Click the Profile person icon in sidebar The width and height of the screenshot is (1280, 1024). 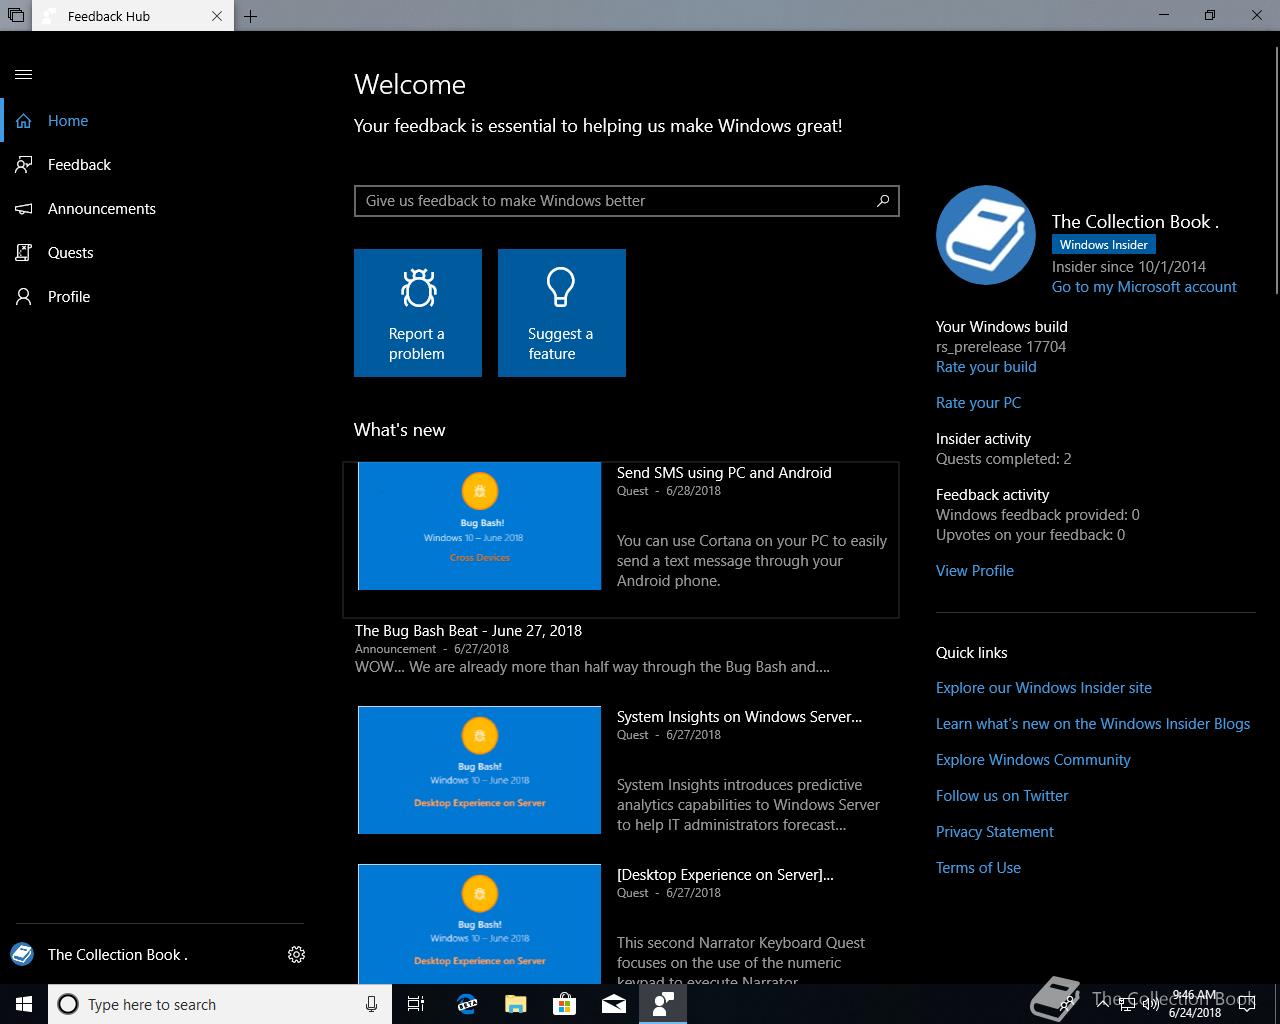[x=24, y=297]
